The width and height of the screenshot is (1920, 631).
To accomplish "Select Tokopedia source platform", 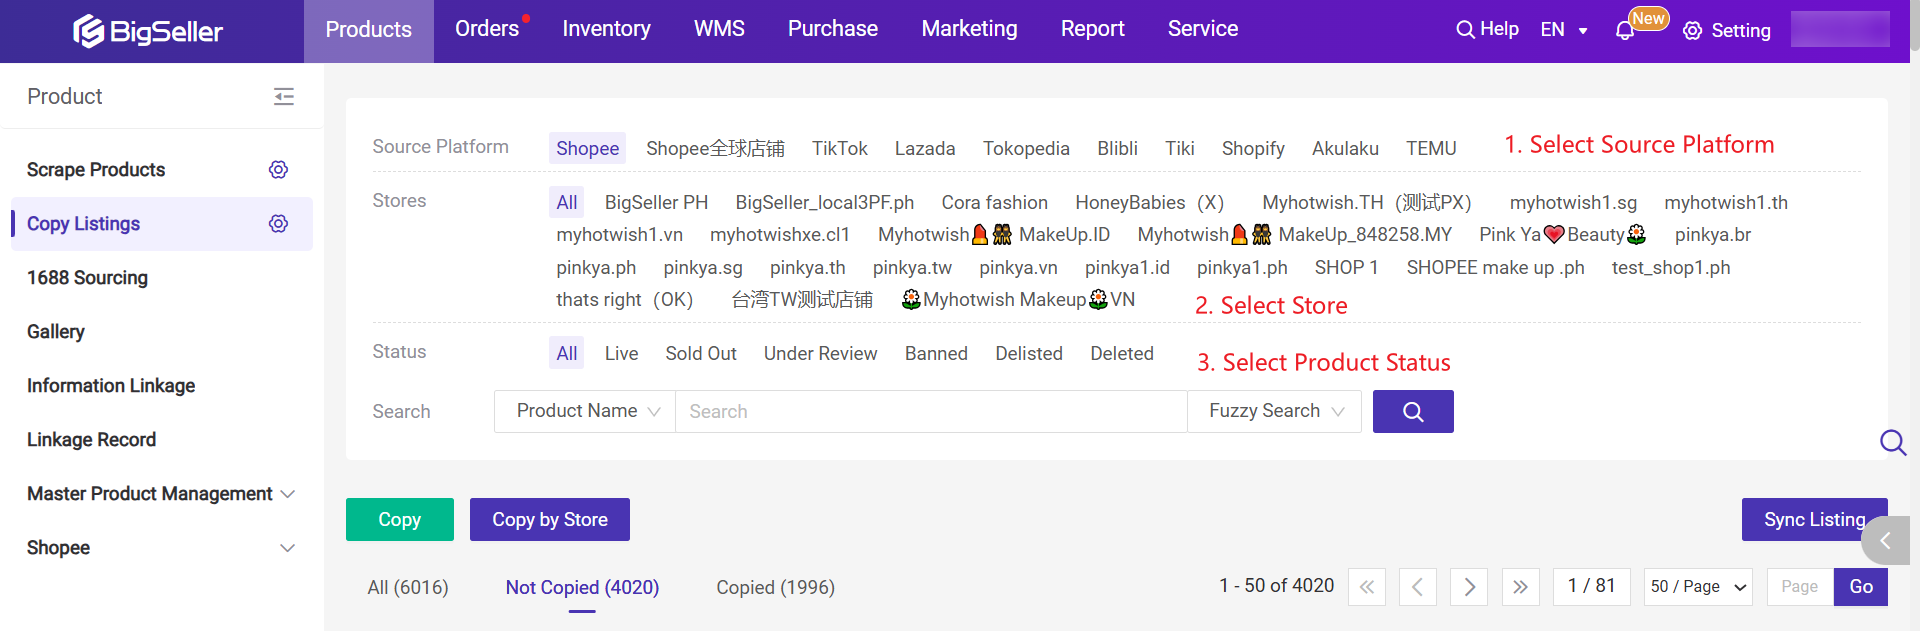I will point(1026,148).
